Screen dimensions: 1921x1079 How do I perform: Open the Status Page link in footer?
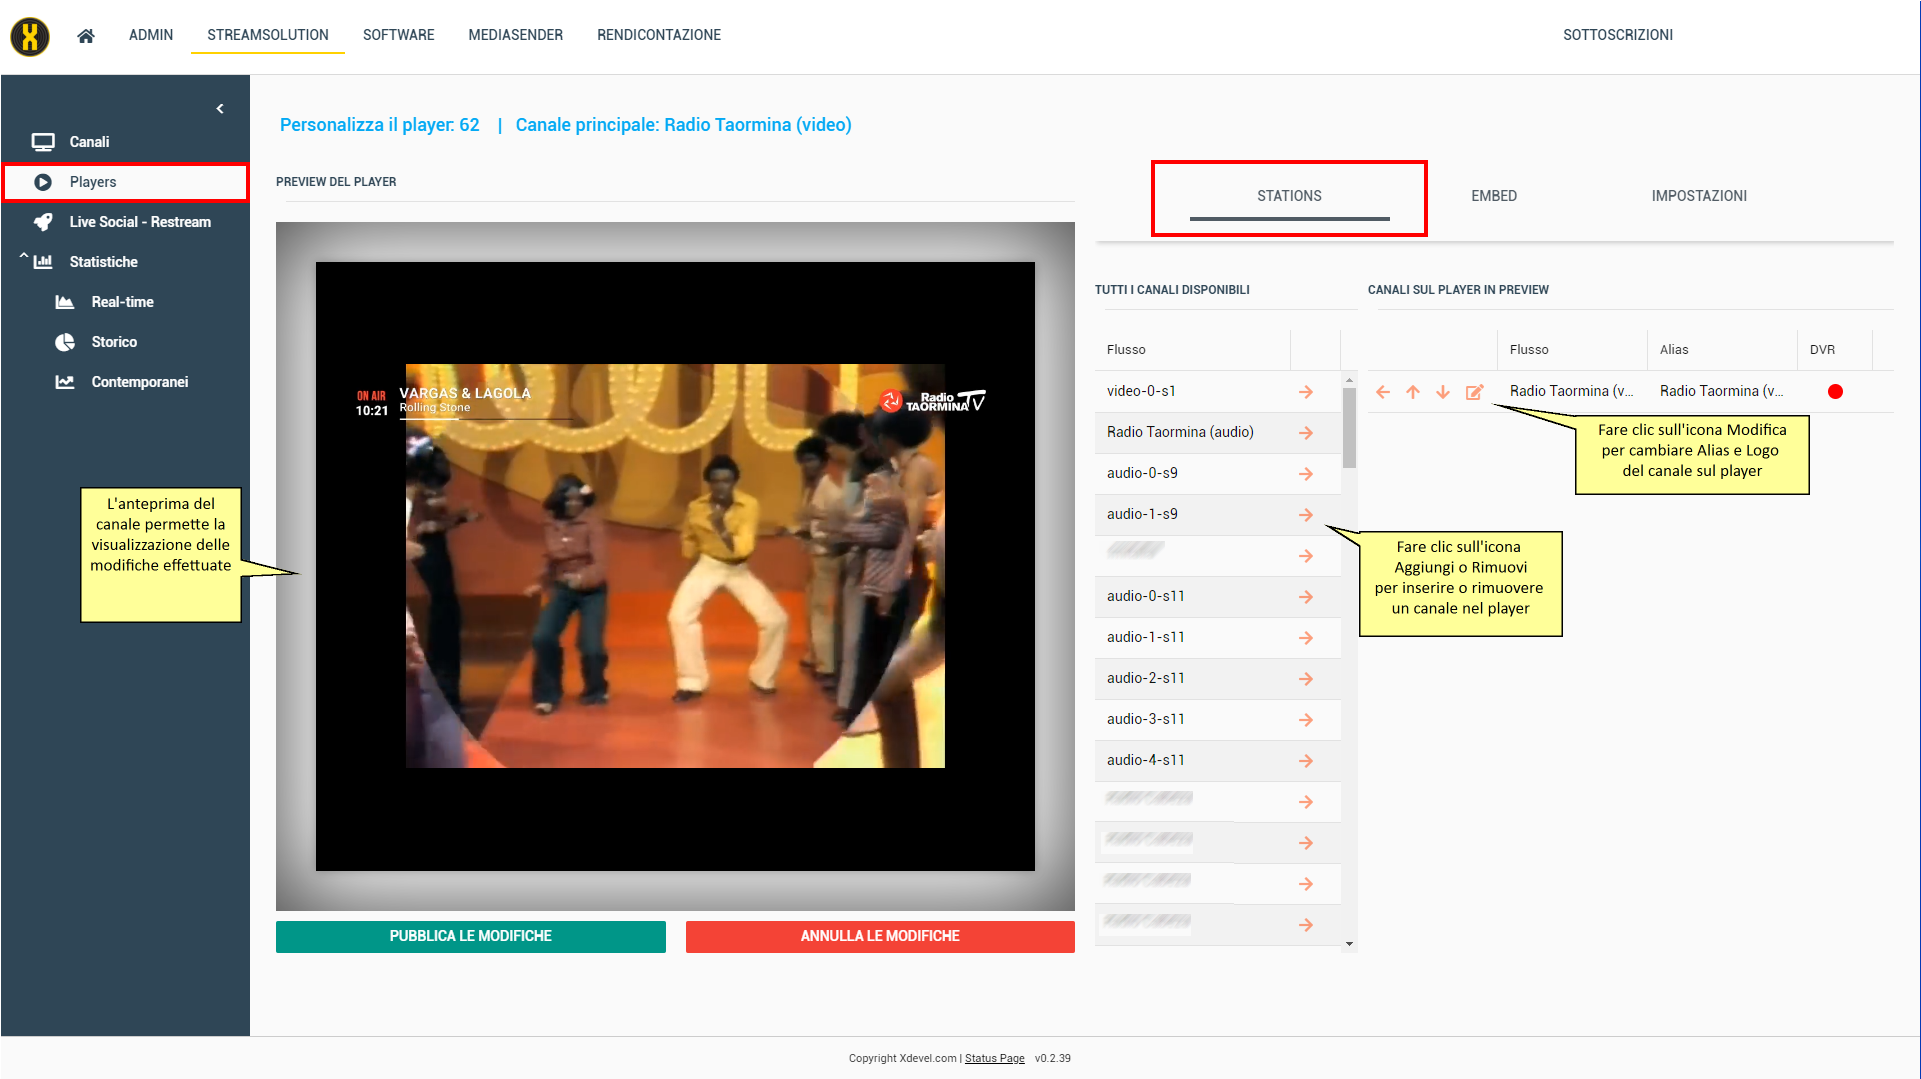(x=994, y=1058)
